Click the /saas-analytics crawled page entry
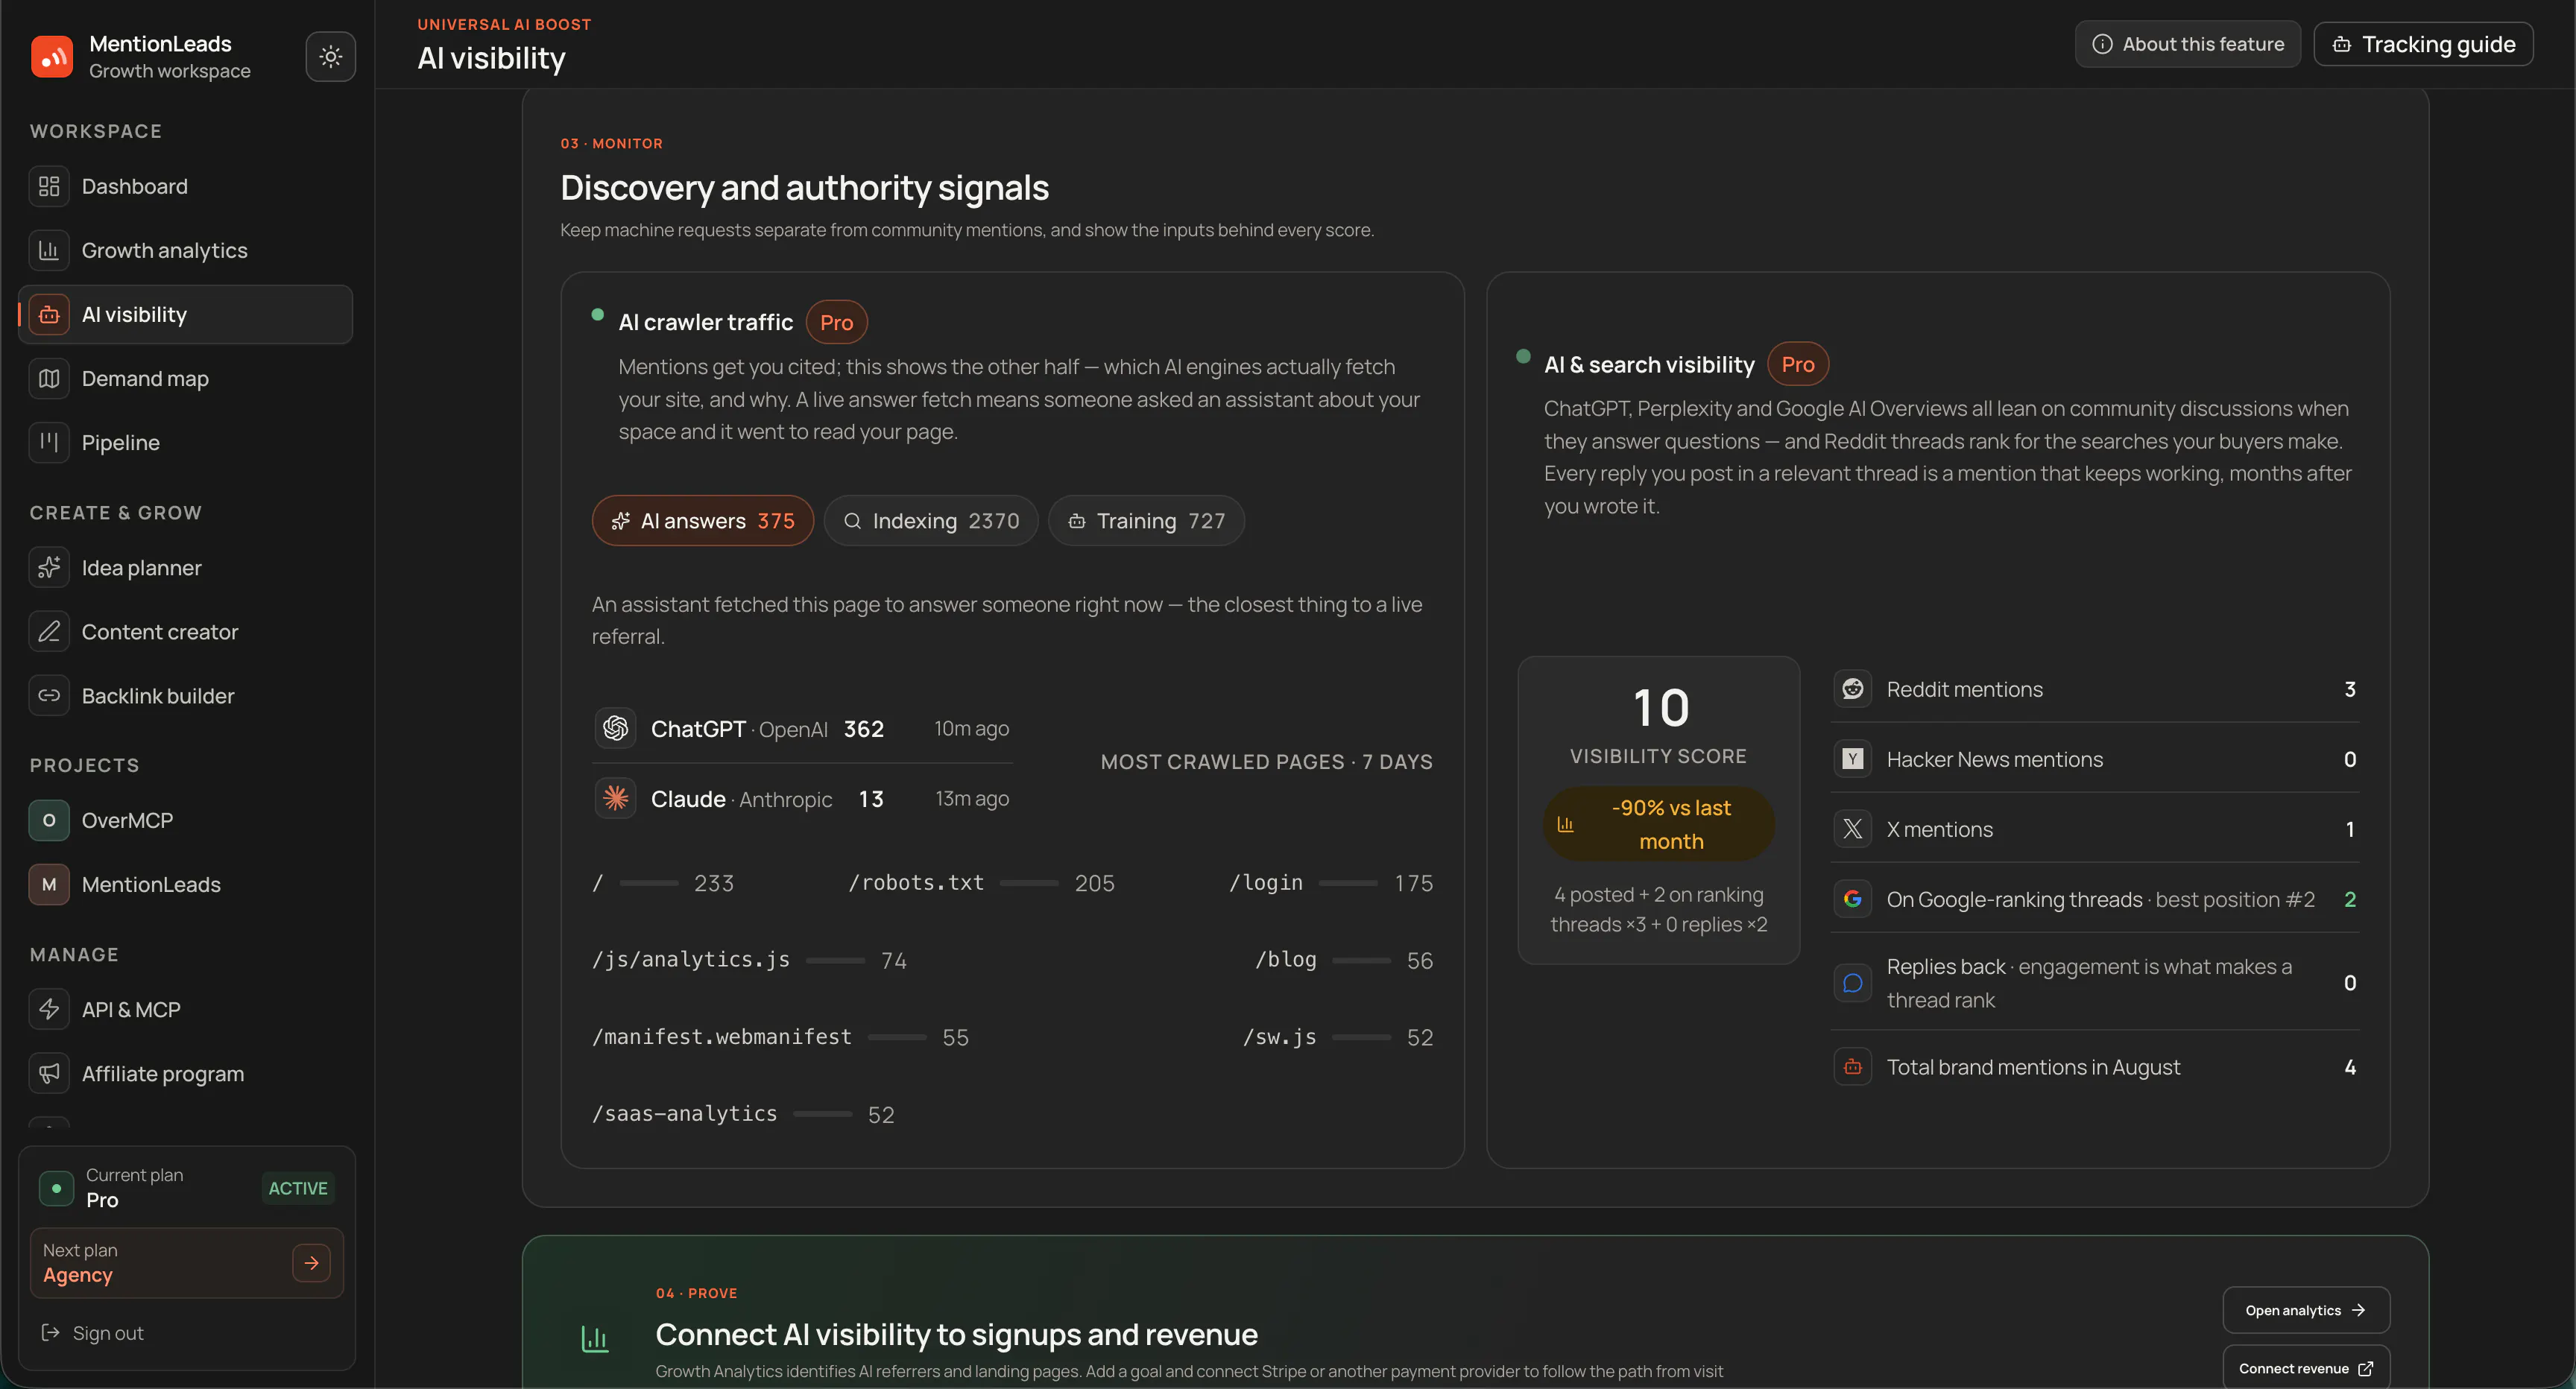Image resolution: width=2576 pixels, height=1389 pixels. tap(743, 1114)
